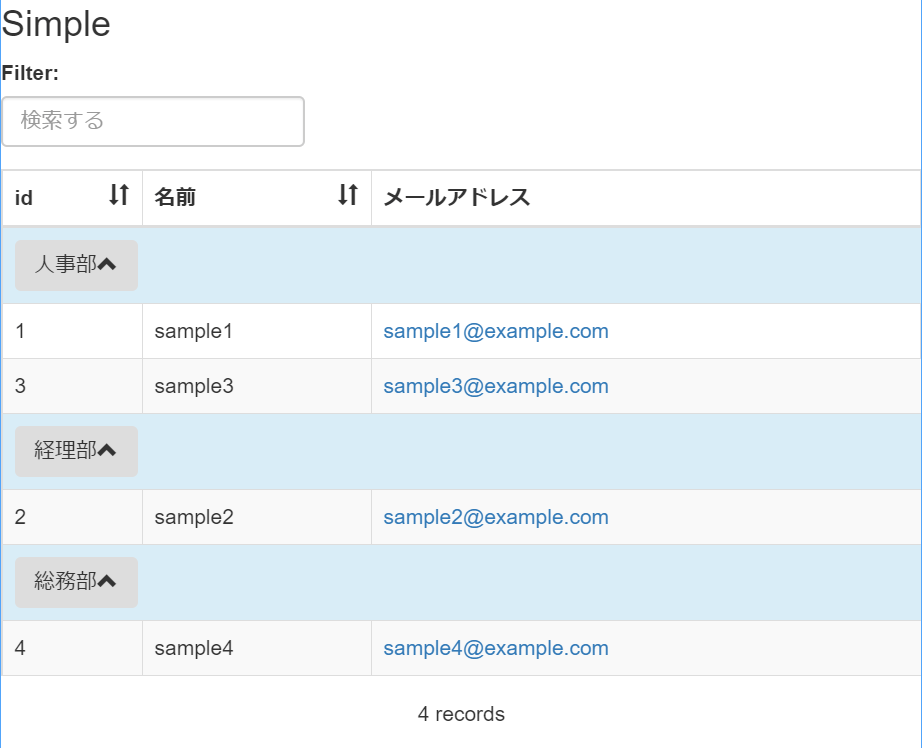Select the sample1 name cell
Screen dimensions: 922x748
193,331
